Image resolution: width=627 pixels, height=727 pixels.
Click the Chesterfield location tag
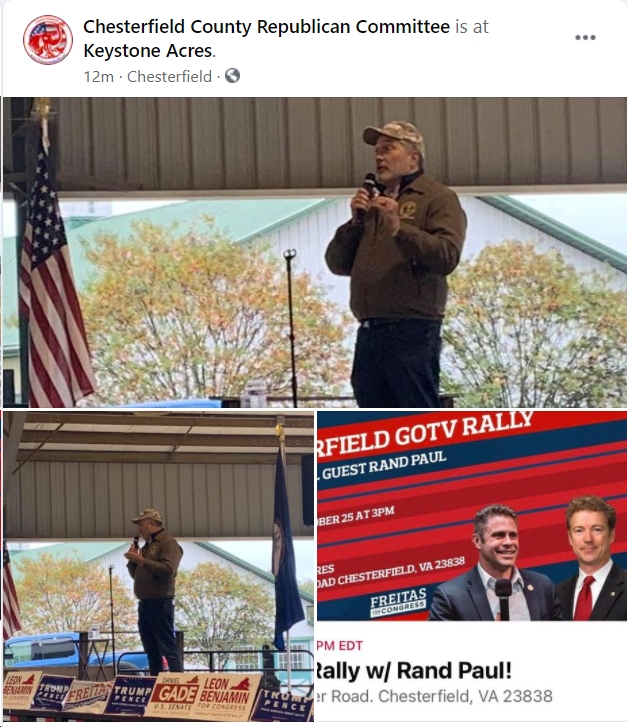tap(169, 77)
